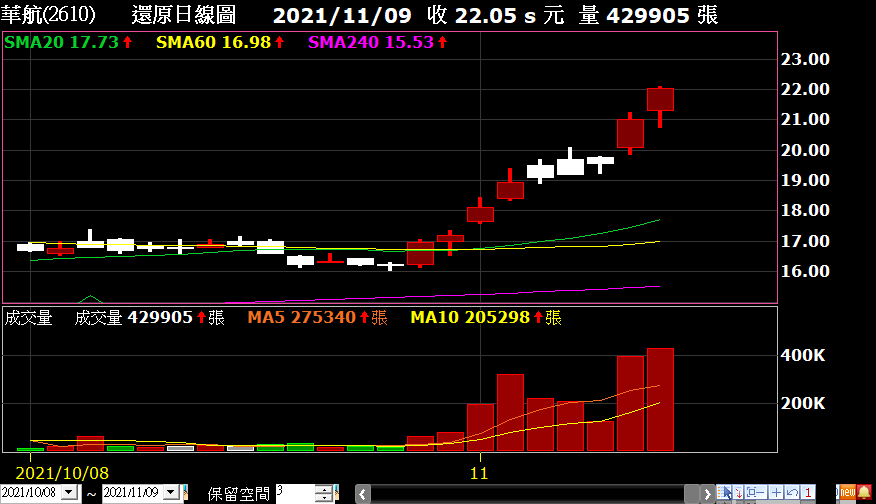
Task: Click the yellow alert bell icon
Action: click(864, 492)
